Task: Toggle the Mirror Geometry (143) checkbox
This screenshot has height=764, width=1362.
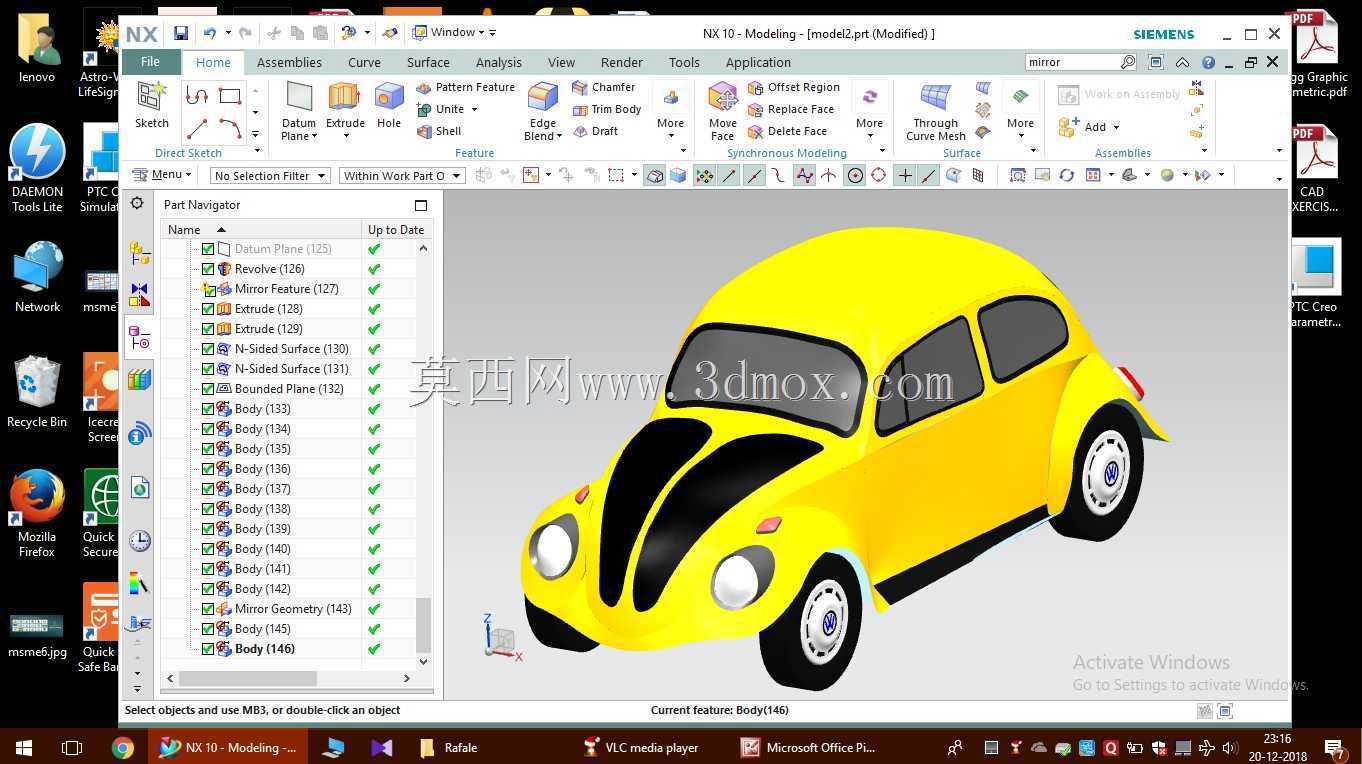Action: tap(208, 609)
